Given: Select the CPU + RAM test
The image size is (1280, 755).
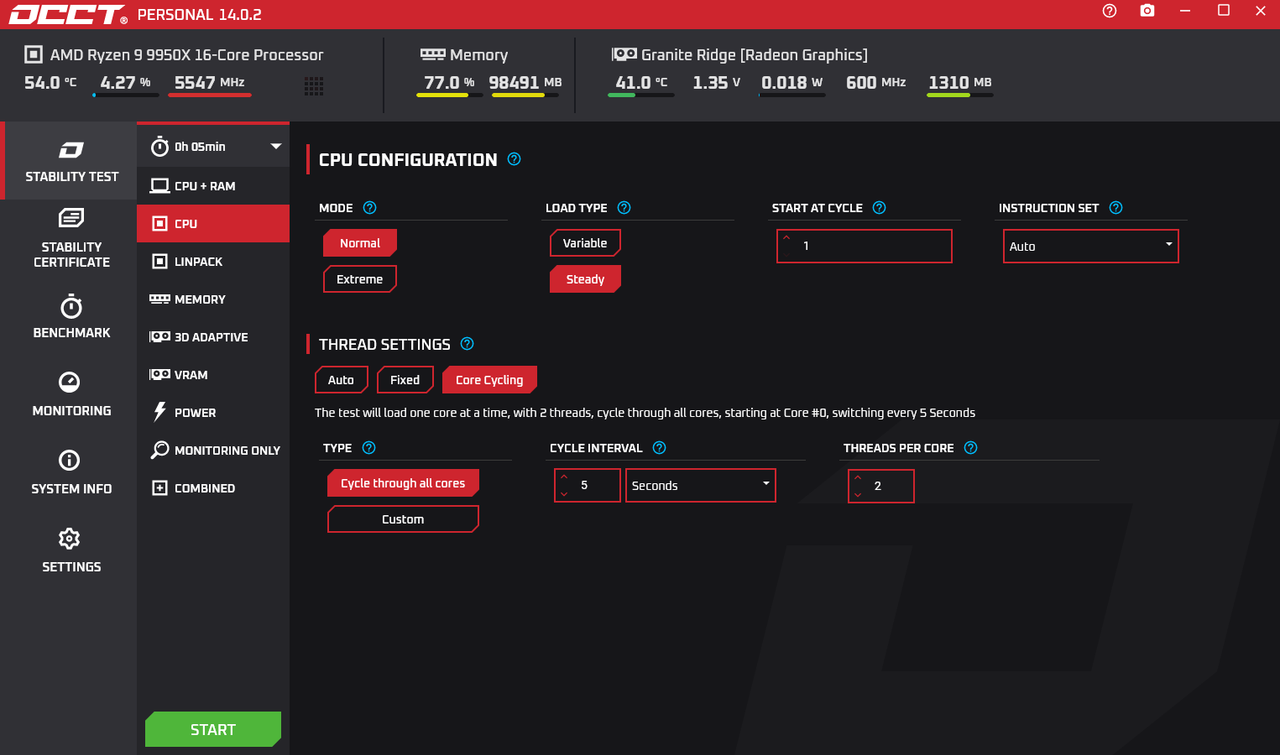Looking at the screenshot, I should coord(213,186).
